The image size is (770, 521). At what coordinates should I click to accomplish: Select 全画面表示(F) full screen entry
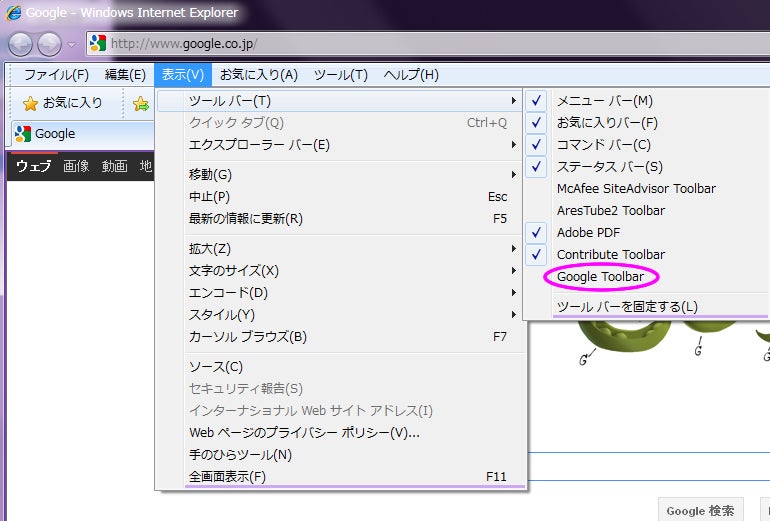point(339,476)
